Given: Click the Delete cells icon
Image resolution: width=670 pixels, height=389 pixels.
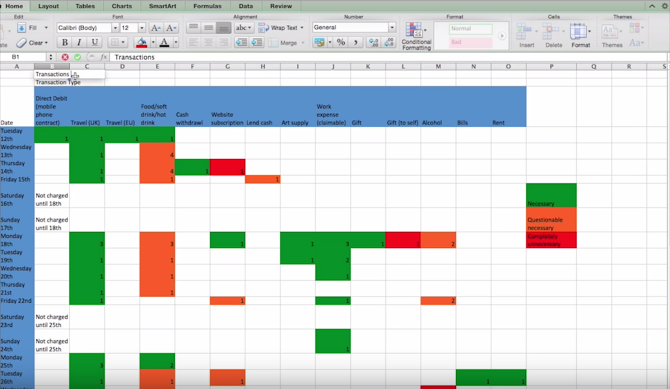Looking at the screenshot, I should [x=553, y=35].
